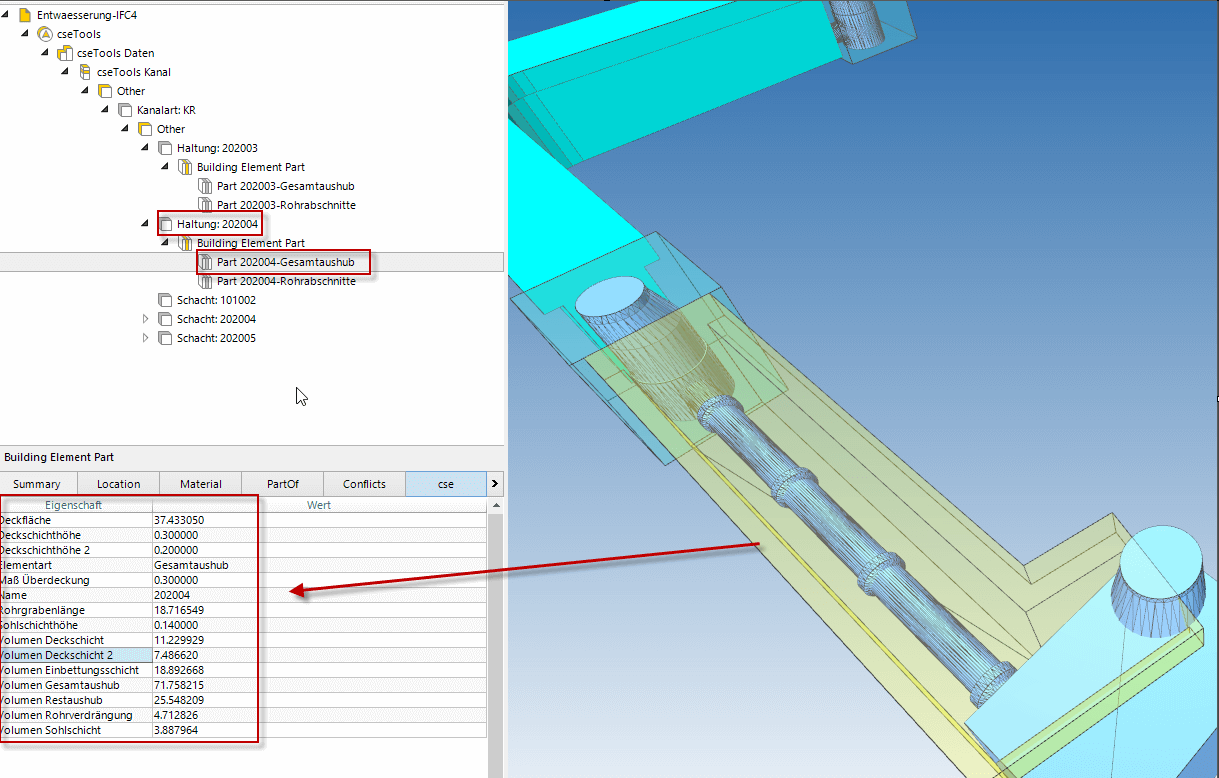Open the Material tab
Viewport: 1219px width, 778px height.
pos(200,484)
